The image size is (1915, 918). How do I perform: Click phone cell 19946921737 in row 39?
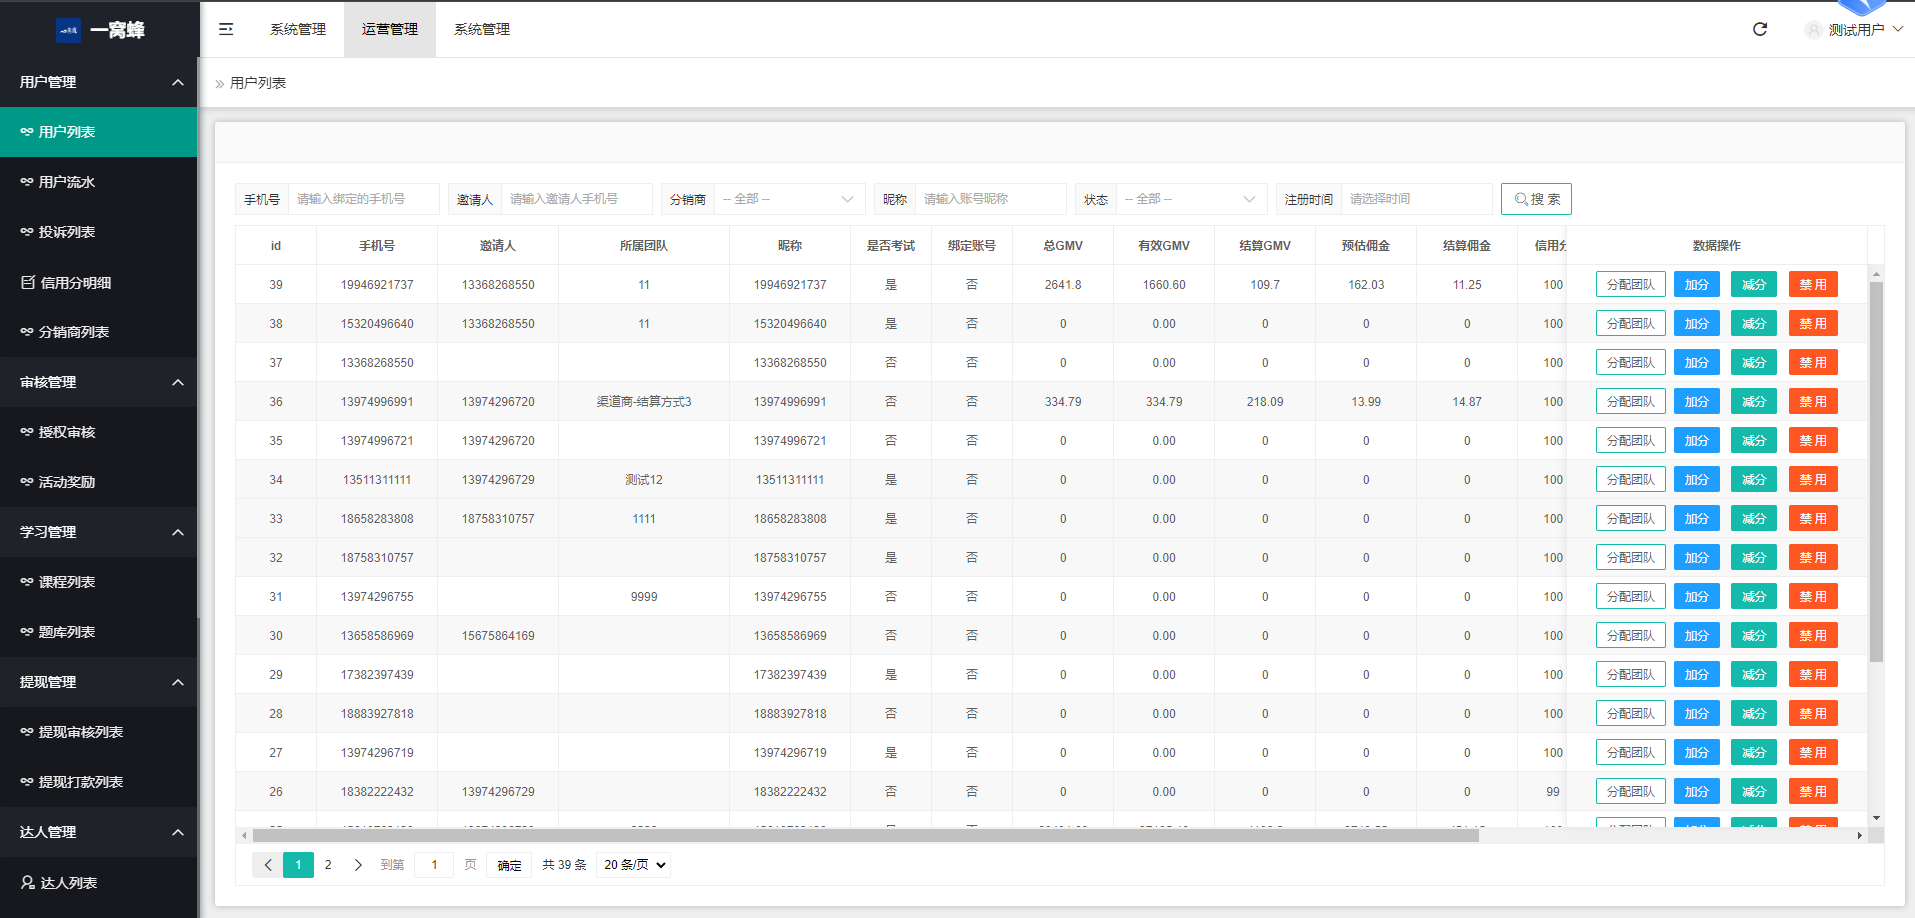(x=377, y=285)
